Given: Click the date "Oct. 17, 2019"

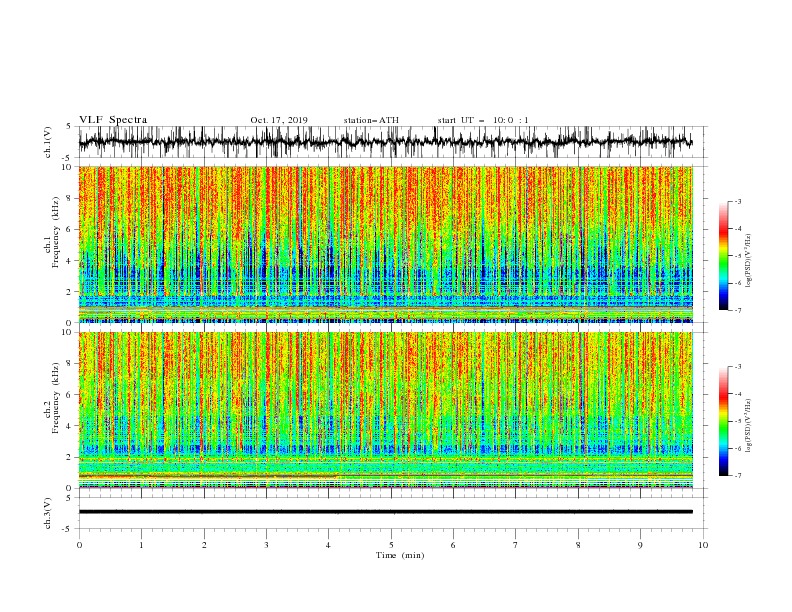Looking at the screenshot, I should [x=279, y=120].
